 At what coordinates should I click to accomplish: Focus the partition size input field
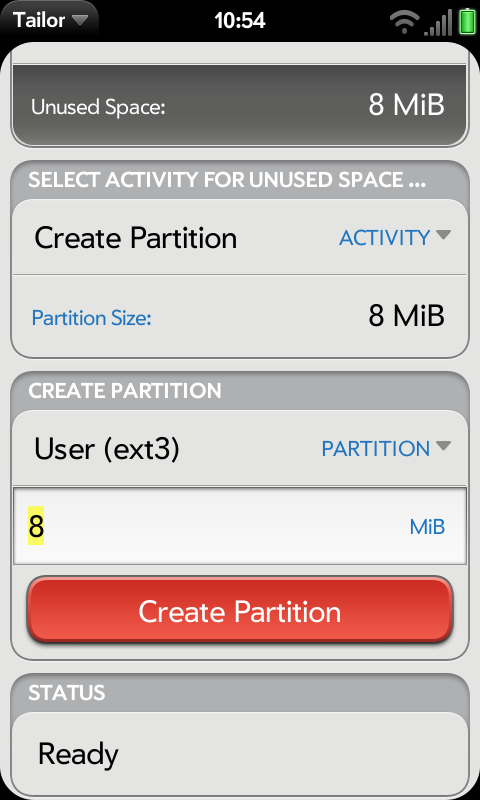coord(240,526)
